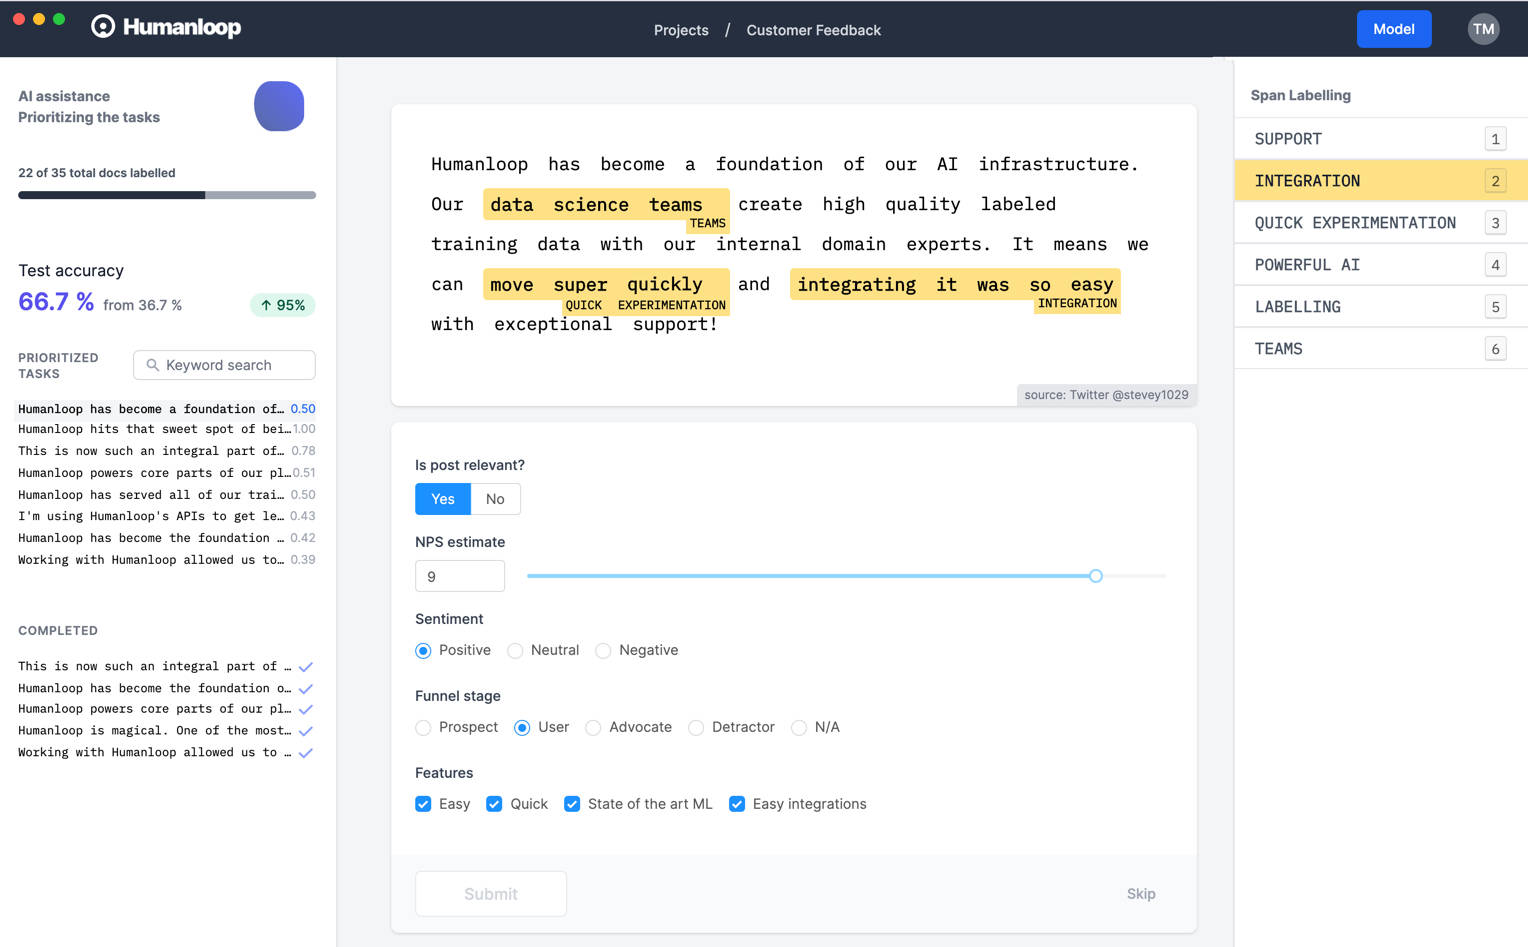Image resolution: width=1528 pixels, height=947 pixels.
Task: Click the checkmark beside 'Working with Humanloop allowed'
Action: 306,752
